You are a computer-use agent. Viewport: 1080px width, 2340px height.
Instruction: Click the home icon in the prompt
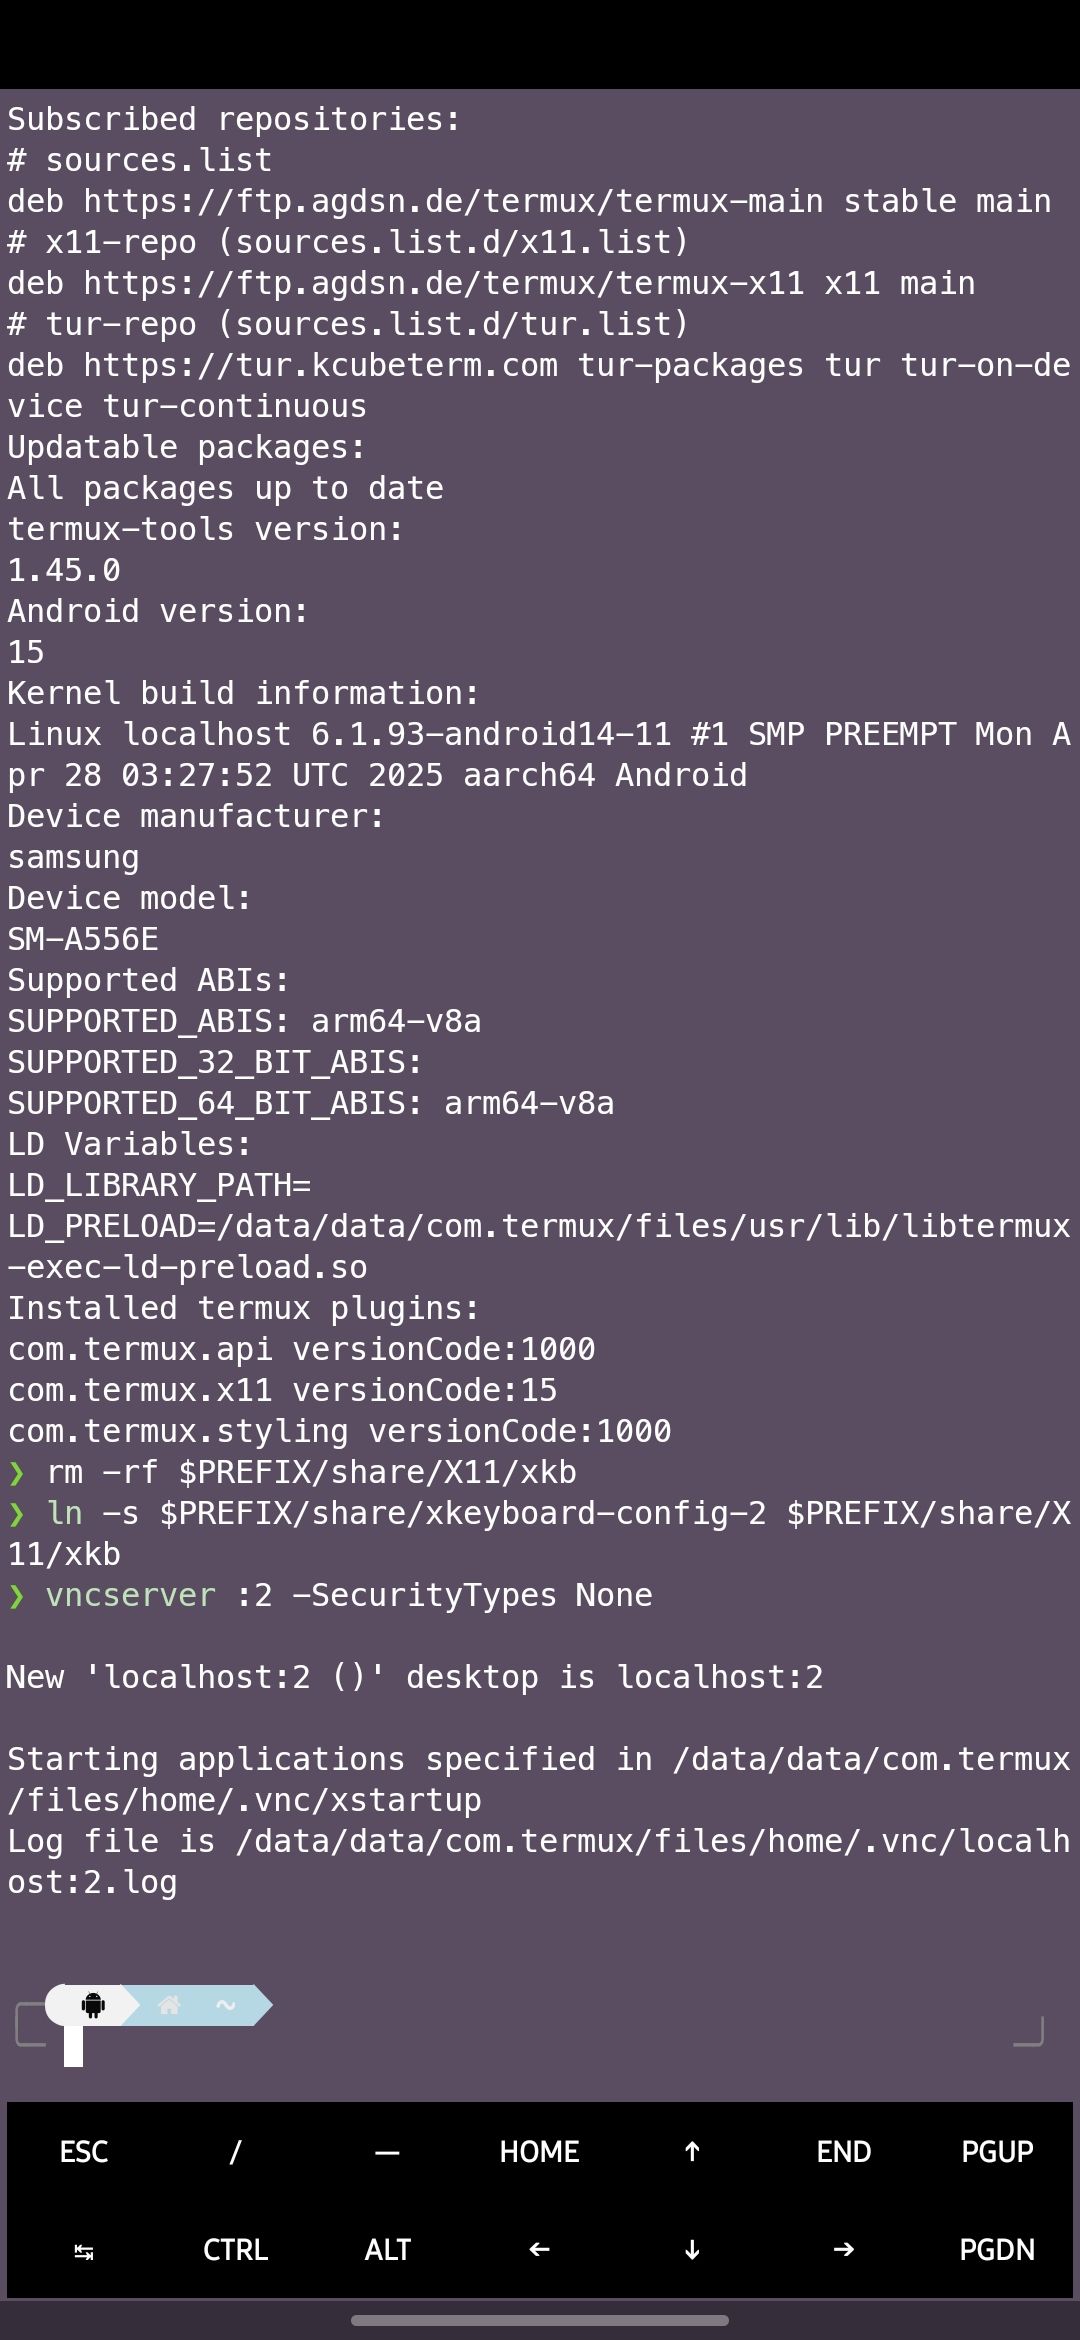click(169, 2005)
